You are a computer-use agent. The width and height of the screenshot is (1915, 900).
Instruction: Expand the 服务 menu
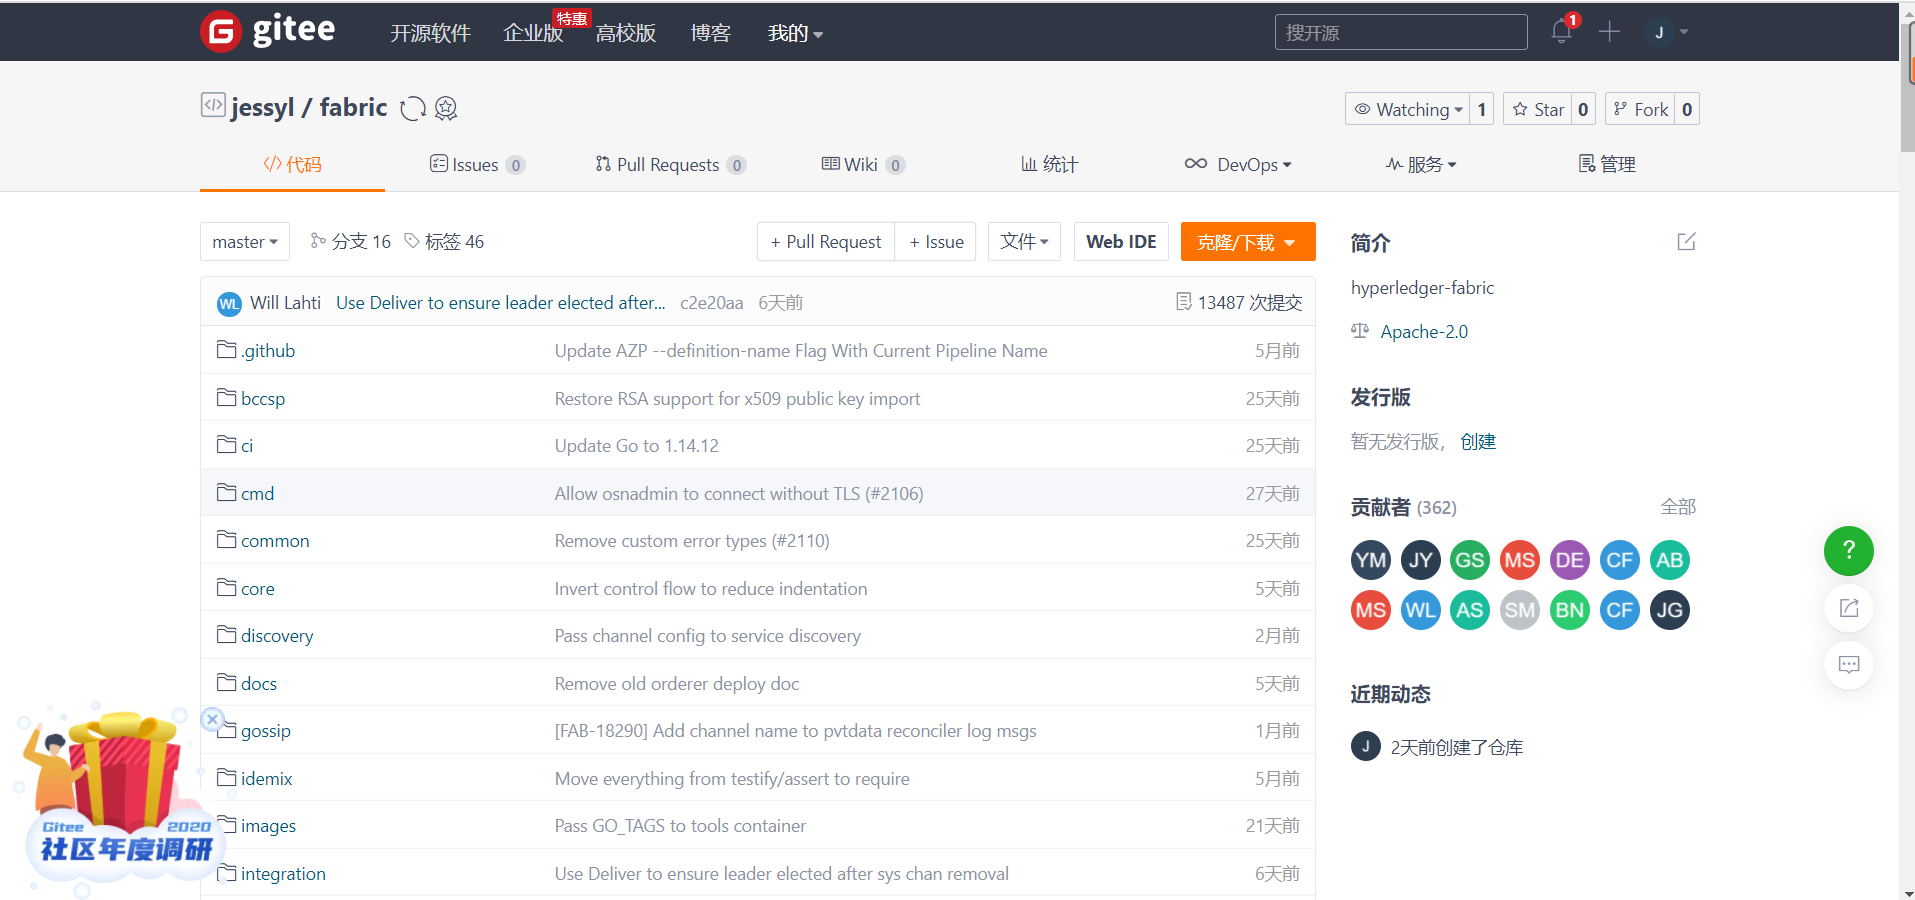point(1421,164)
